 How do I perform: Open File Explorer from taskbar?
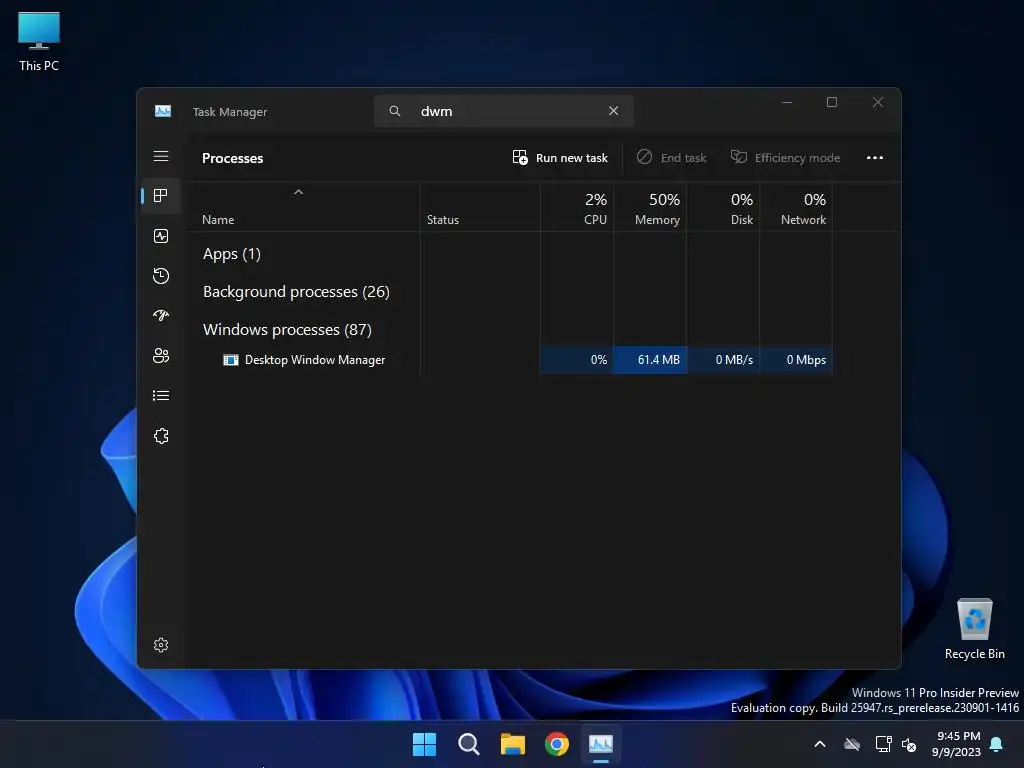pyautogui.click(x=513, y=744)
